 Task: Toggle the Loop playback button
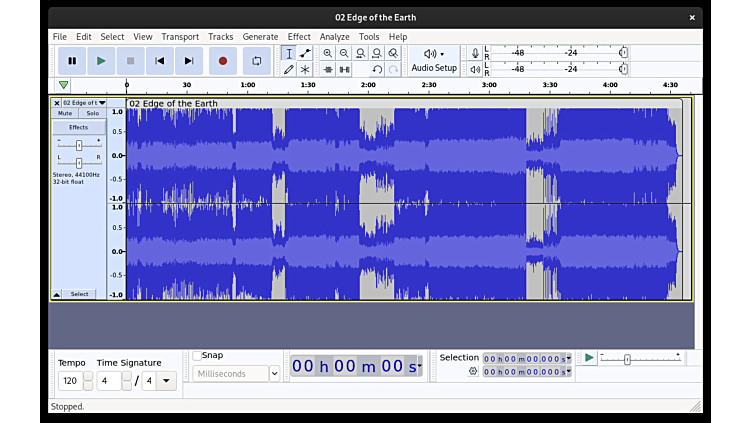pyautogui.click(x=257, y=61)
